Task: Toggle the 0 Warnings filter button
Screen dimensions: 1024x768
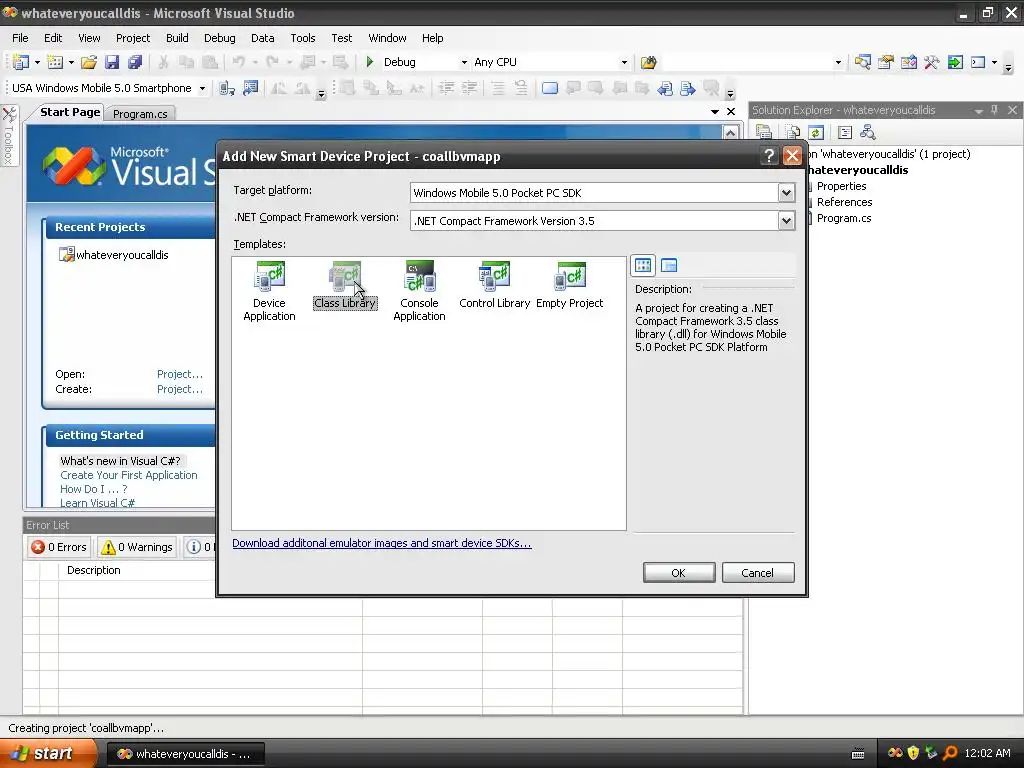Action: [137, 547]
